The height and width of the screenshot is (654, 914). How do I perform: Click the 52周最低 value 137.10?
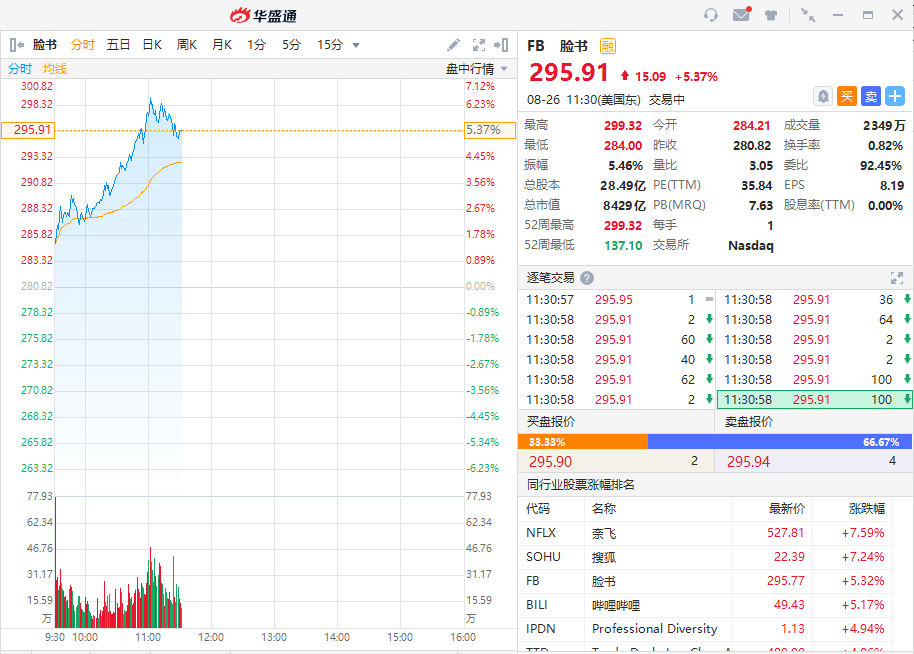623,245
